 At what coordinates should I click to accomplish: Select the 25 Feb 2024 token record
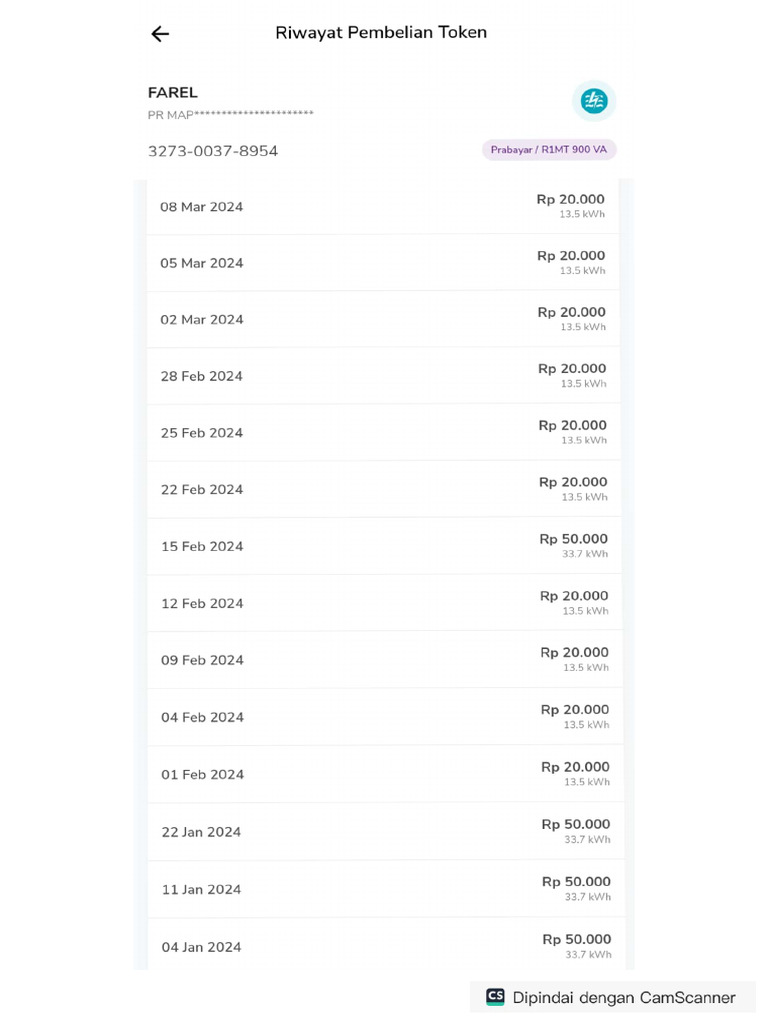(x=383, y=433)
